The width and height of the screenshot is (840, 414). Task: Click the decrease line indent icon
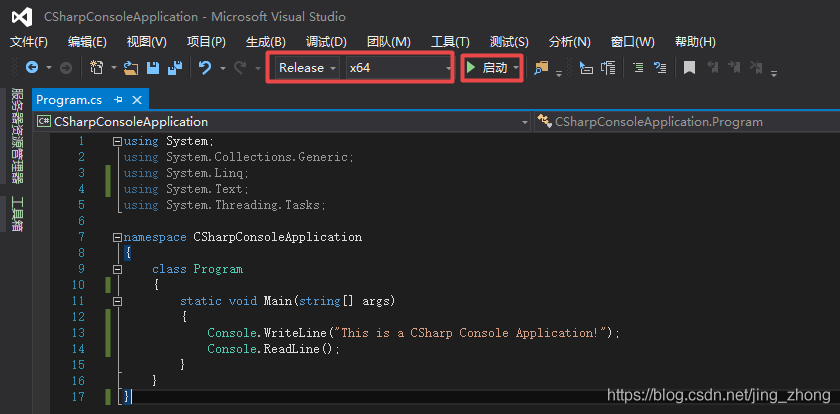click(587, 68)
